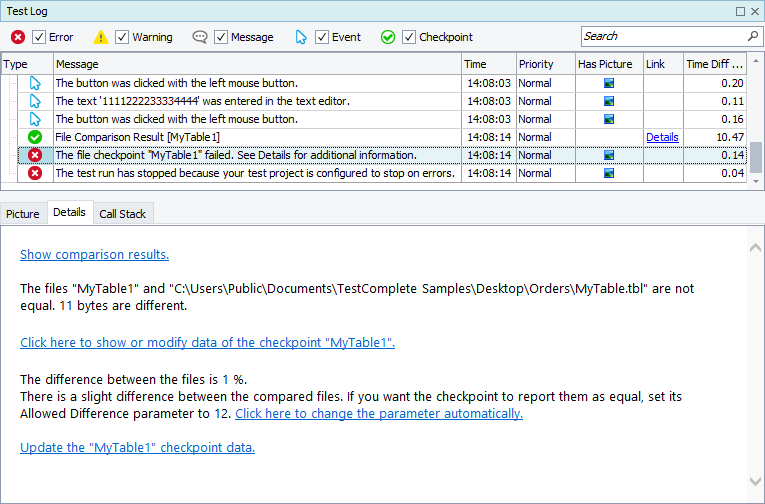The height and width of the screenshot is (504, 765).
Task: Click the green Checkpoint filter icon
Action: coord(388,37)
